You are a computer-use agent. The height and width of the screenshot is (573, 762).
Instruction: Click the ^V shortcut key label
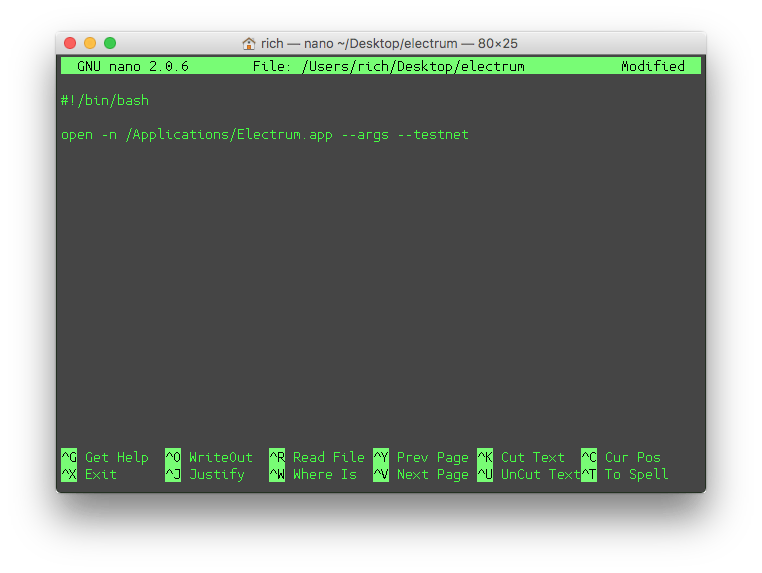381,474
